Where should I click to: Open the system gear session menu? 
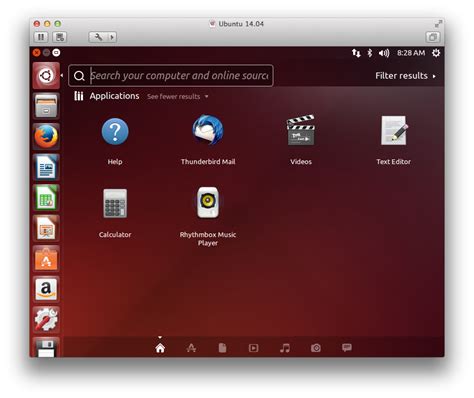[436, 53]
